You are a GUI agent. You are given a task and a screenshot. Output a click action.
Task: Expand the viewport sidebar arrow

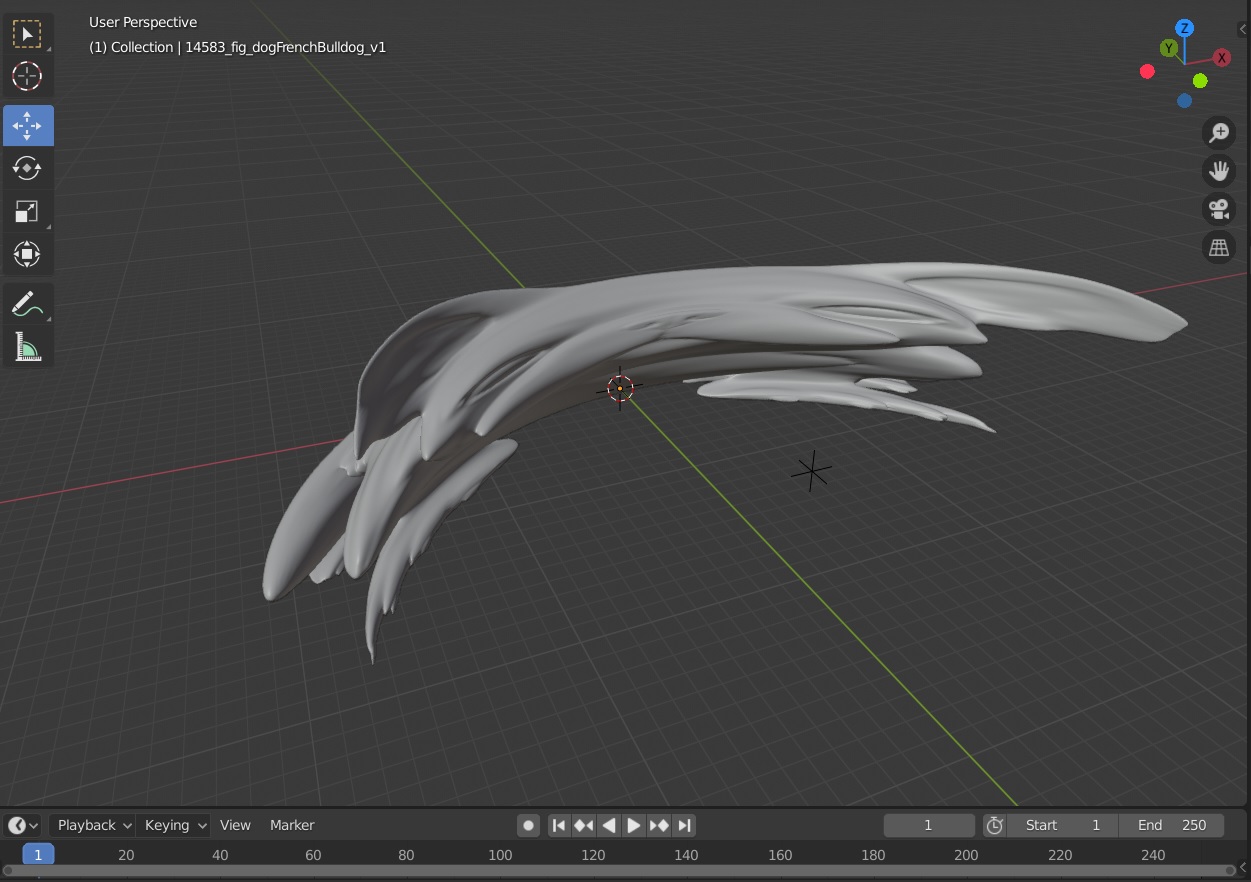[1244, 30]
